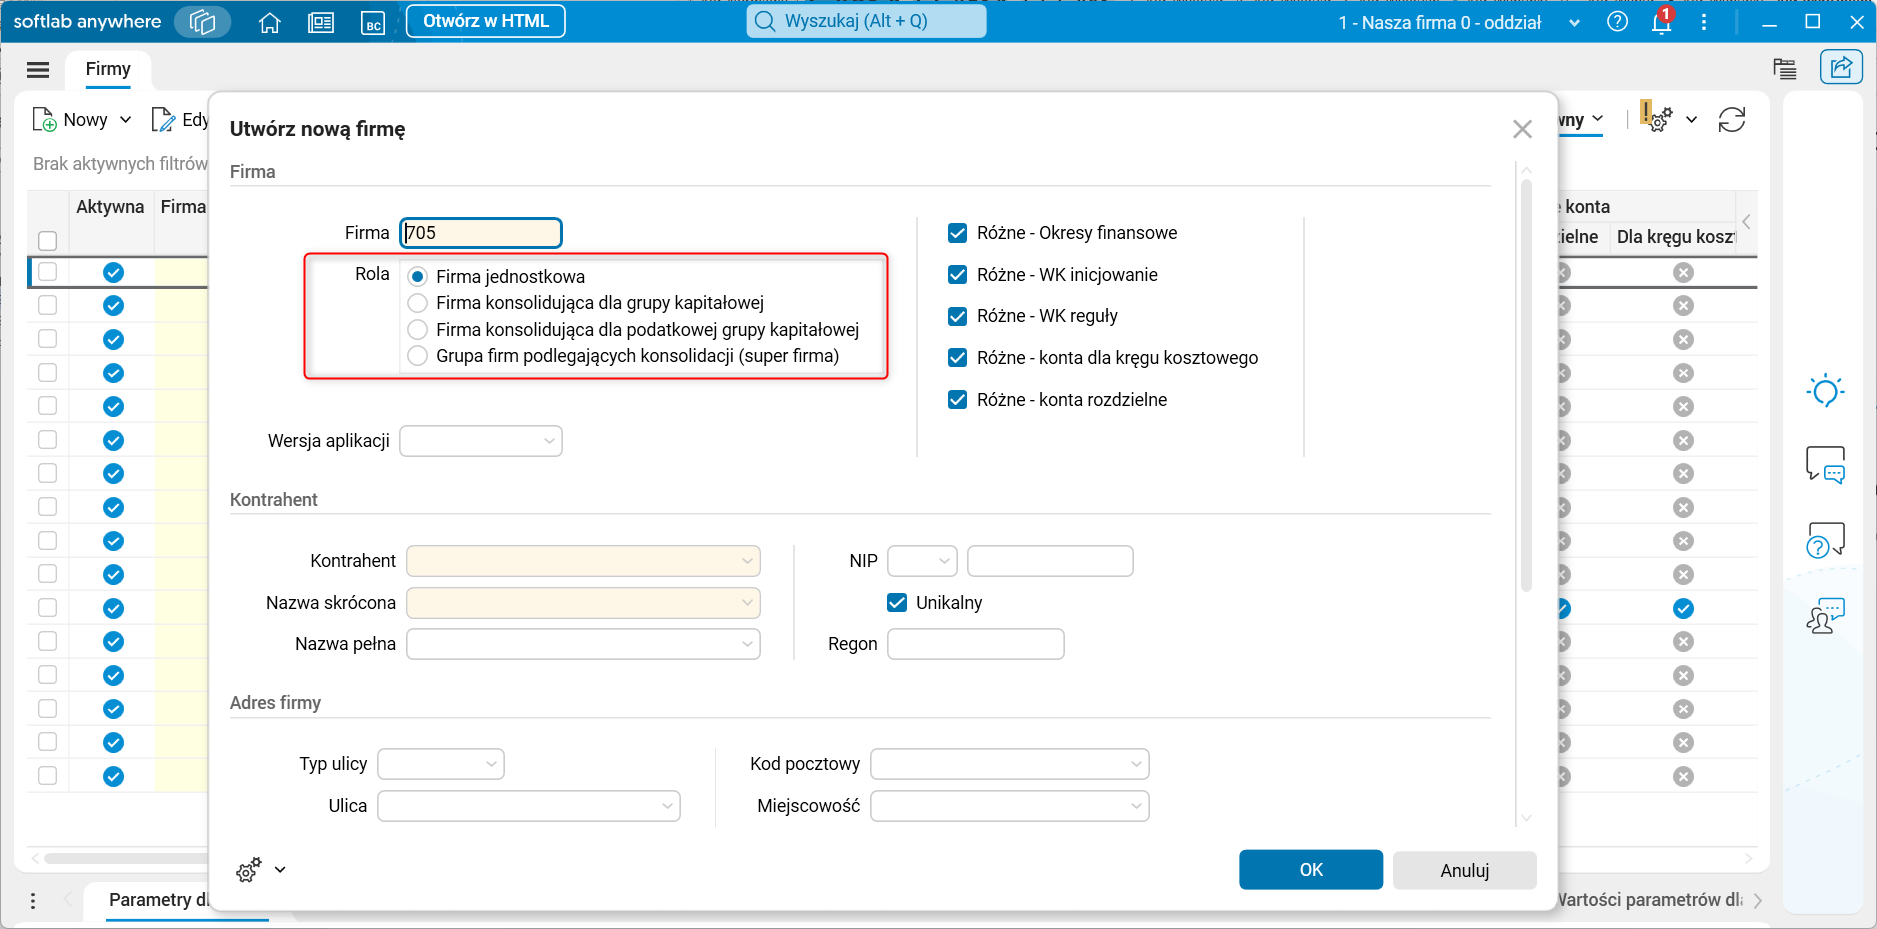Switch to the 'Firmy' tab
The width and height of the screenshot is (1877, 929).
[108, 69]
